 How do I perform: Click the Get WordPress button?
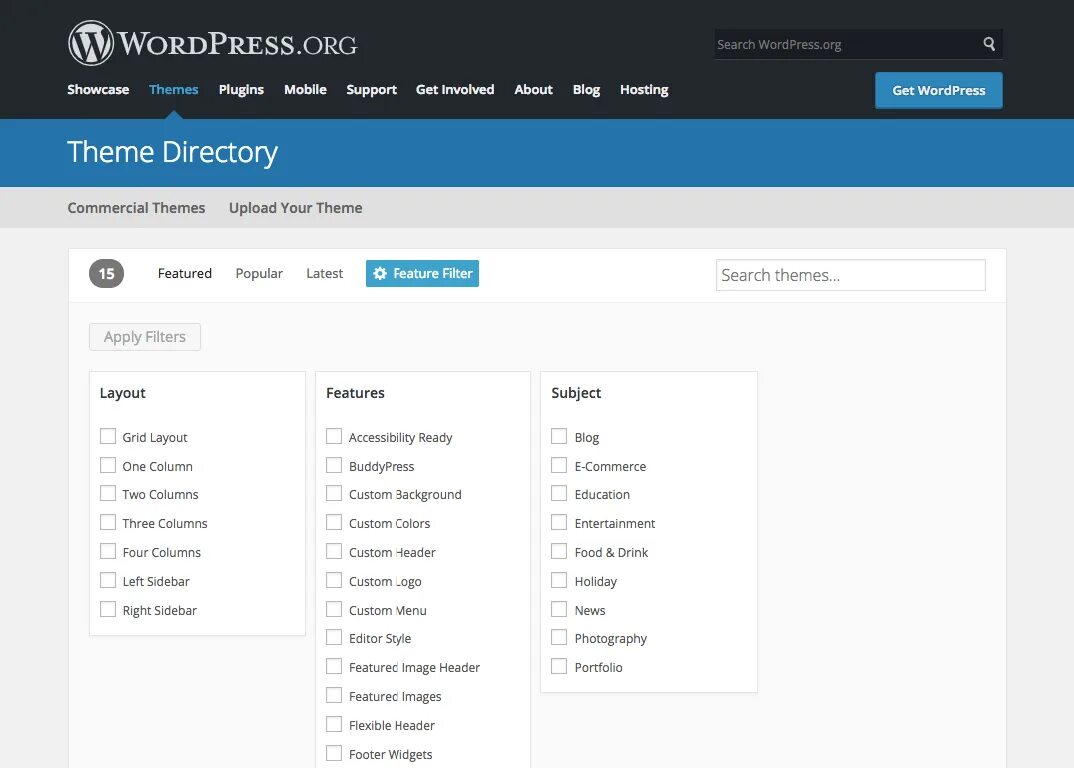(x=938, y=90)
